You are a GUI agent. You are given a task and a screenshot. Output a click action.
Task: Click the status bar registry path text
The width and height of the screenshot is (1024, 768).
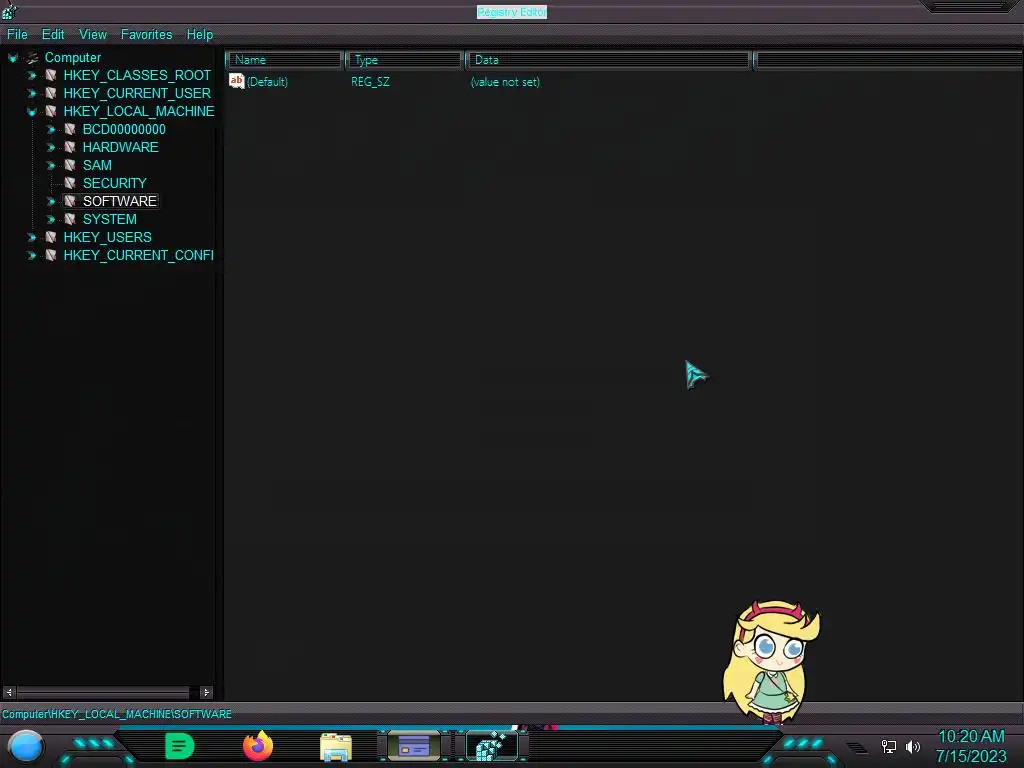[117, 714]
